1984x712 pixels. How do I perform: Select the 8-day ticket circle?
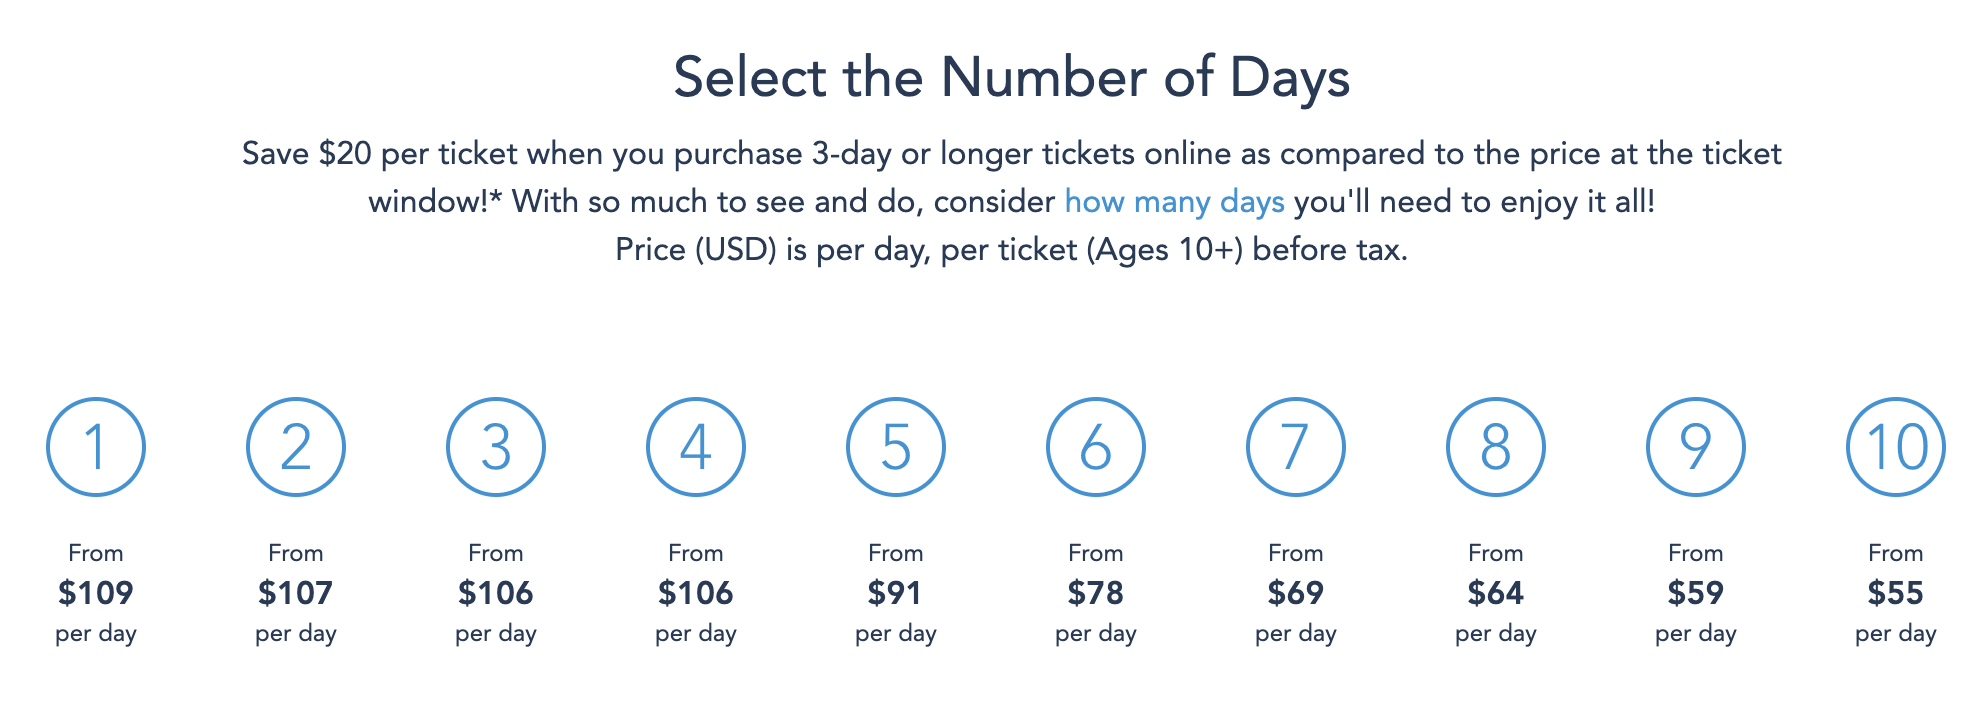point(1496,447)
